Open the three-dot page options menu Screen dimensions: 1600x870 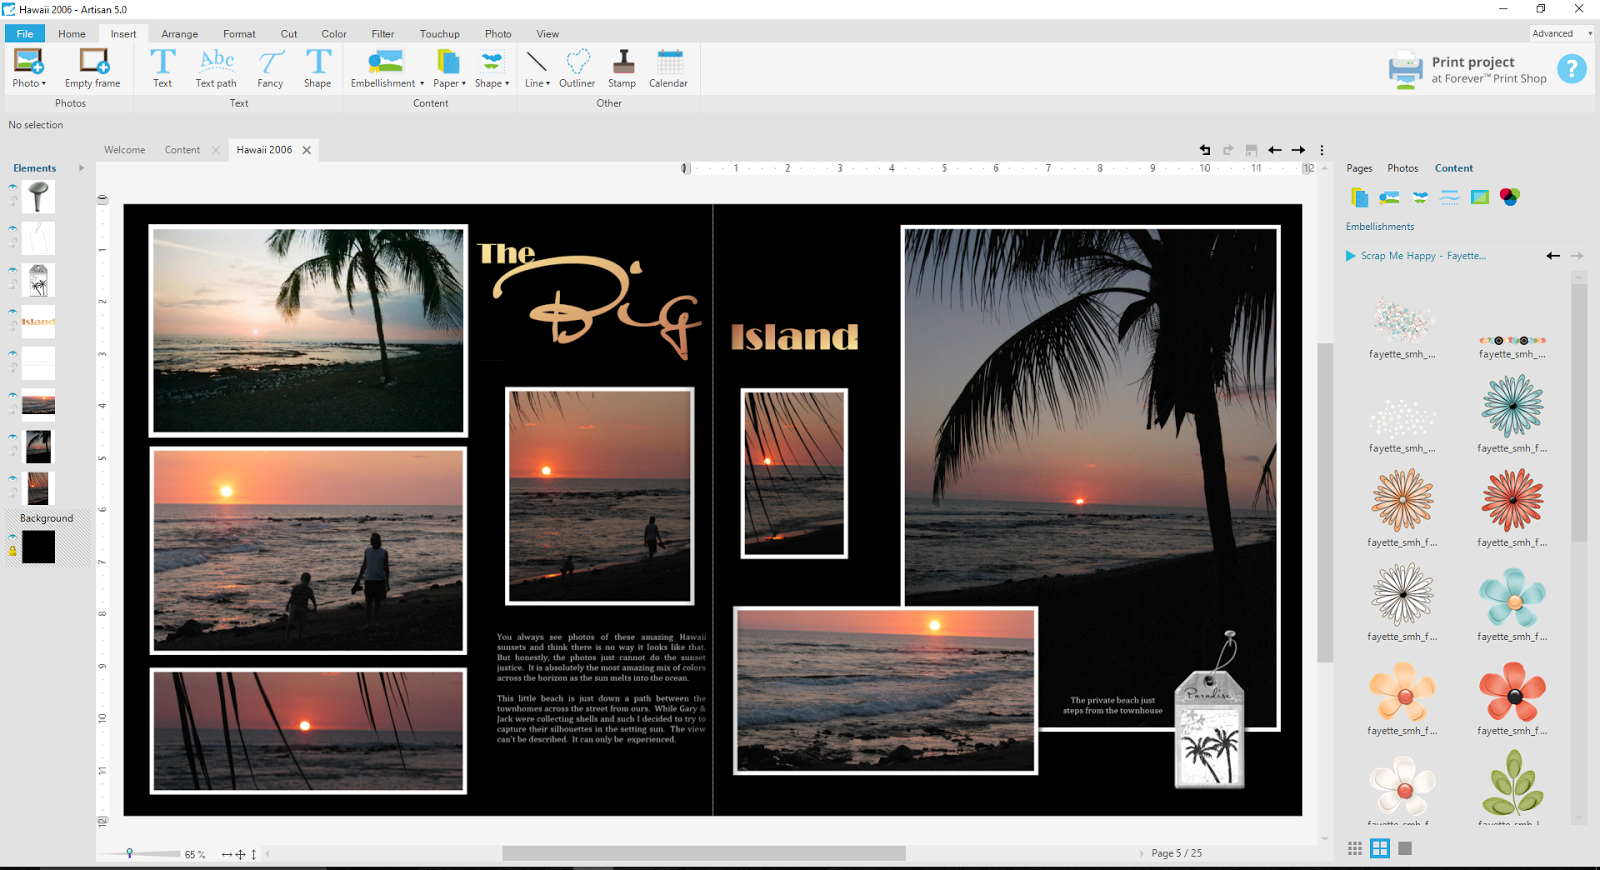click(x=1322, y=150)
